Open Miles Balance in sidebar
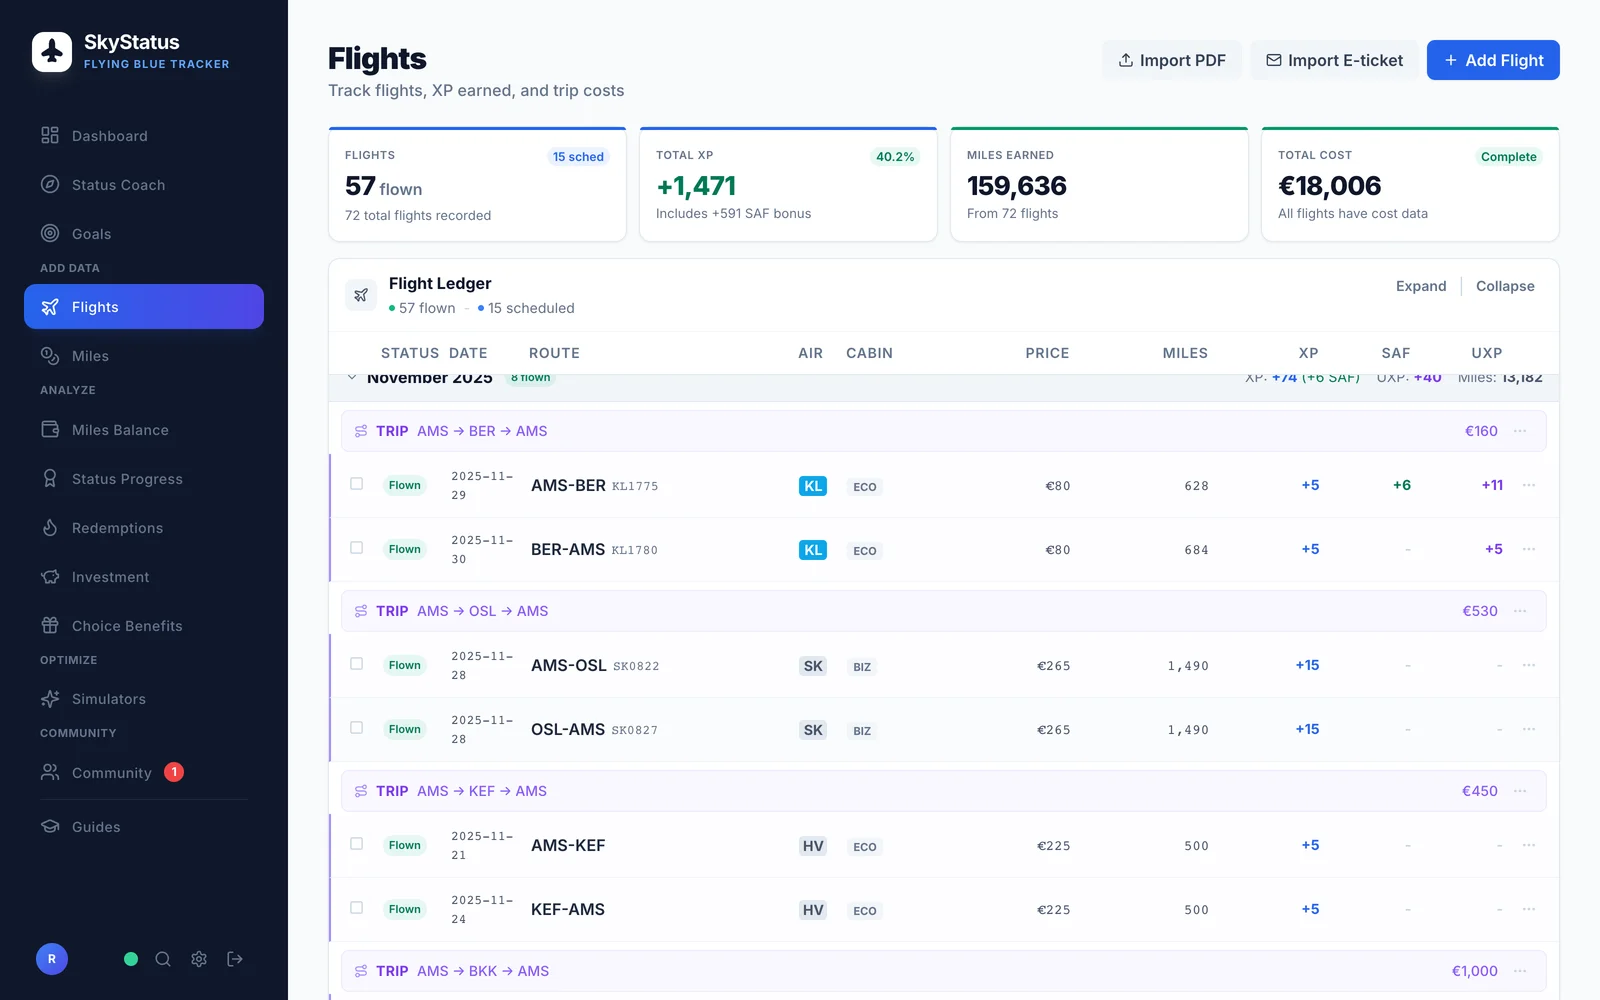 coord(144,430)
